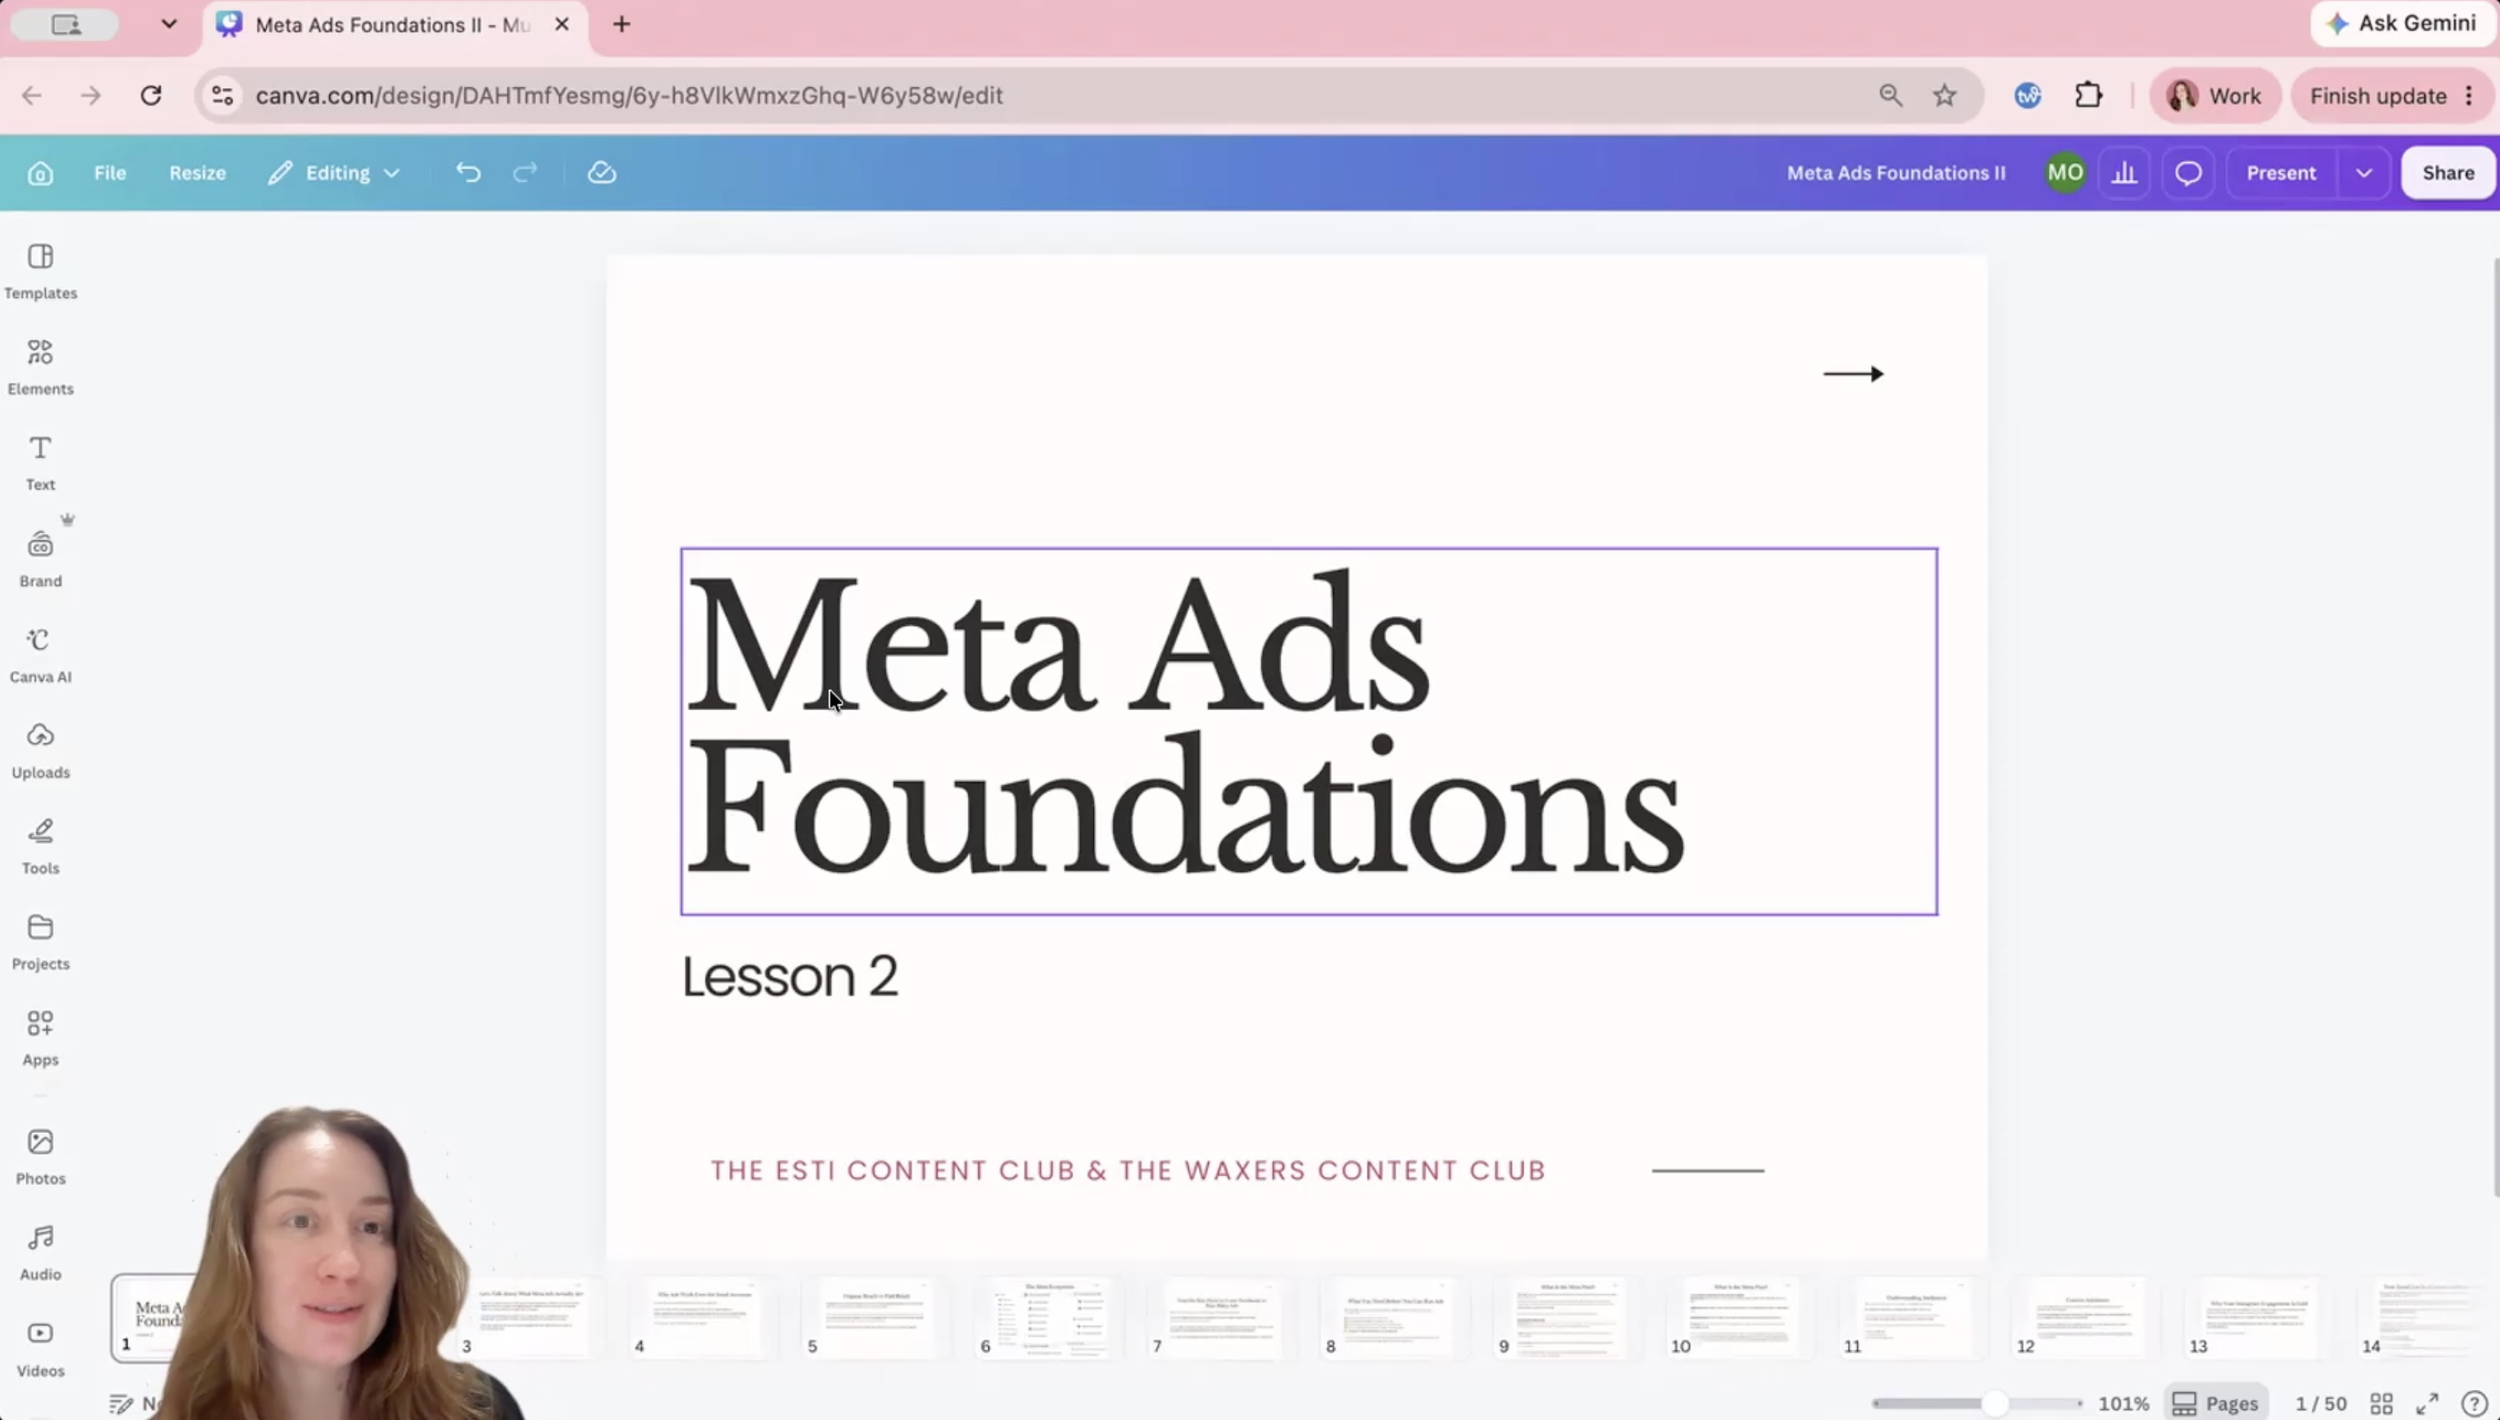
Task: Expand the Editing mode dropdown
Action: click(334, 173)
